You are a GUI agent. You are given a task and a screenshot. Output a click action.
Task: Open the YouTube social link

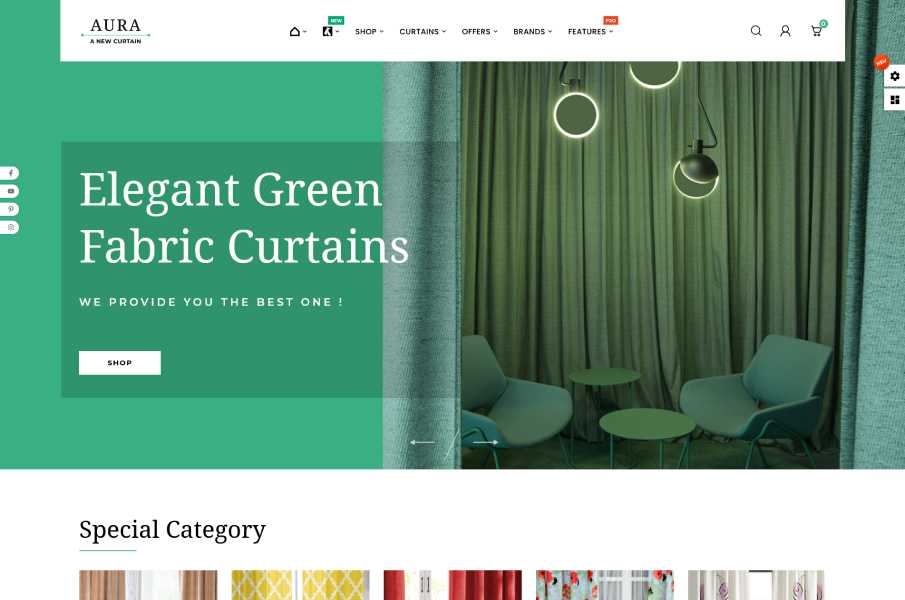[10, 191]
